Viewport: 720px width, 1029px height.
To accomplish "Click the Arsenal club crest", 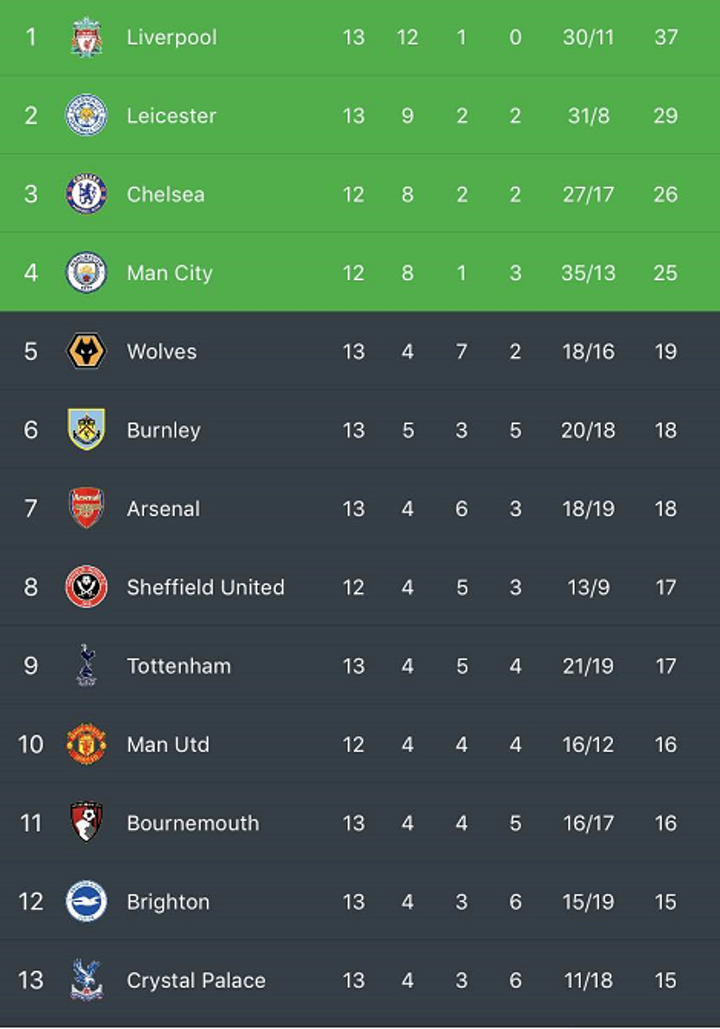I will coord(86,508).
